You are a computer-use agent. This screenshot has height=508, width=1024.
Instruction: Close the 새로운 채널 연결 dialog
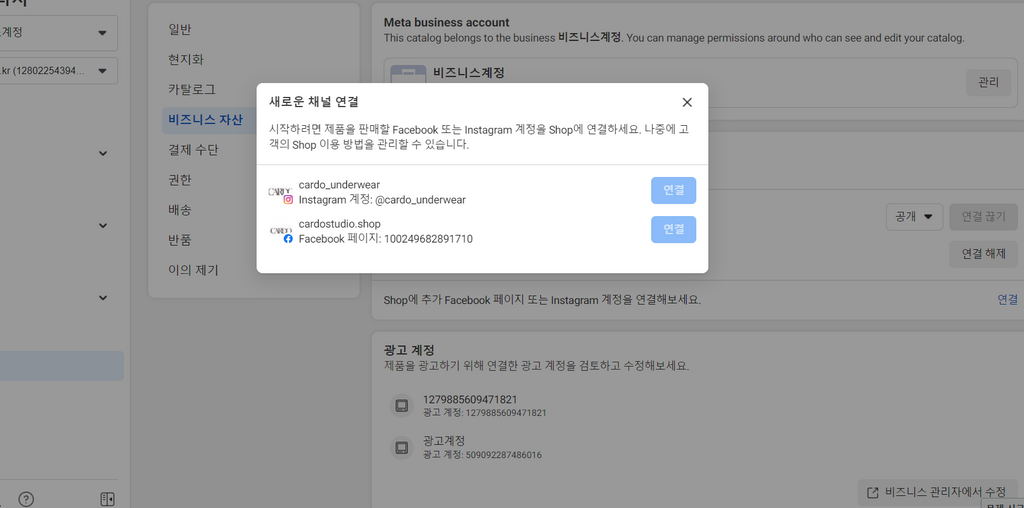click(686, 103)
